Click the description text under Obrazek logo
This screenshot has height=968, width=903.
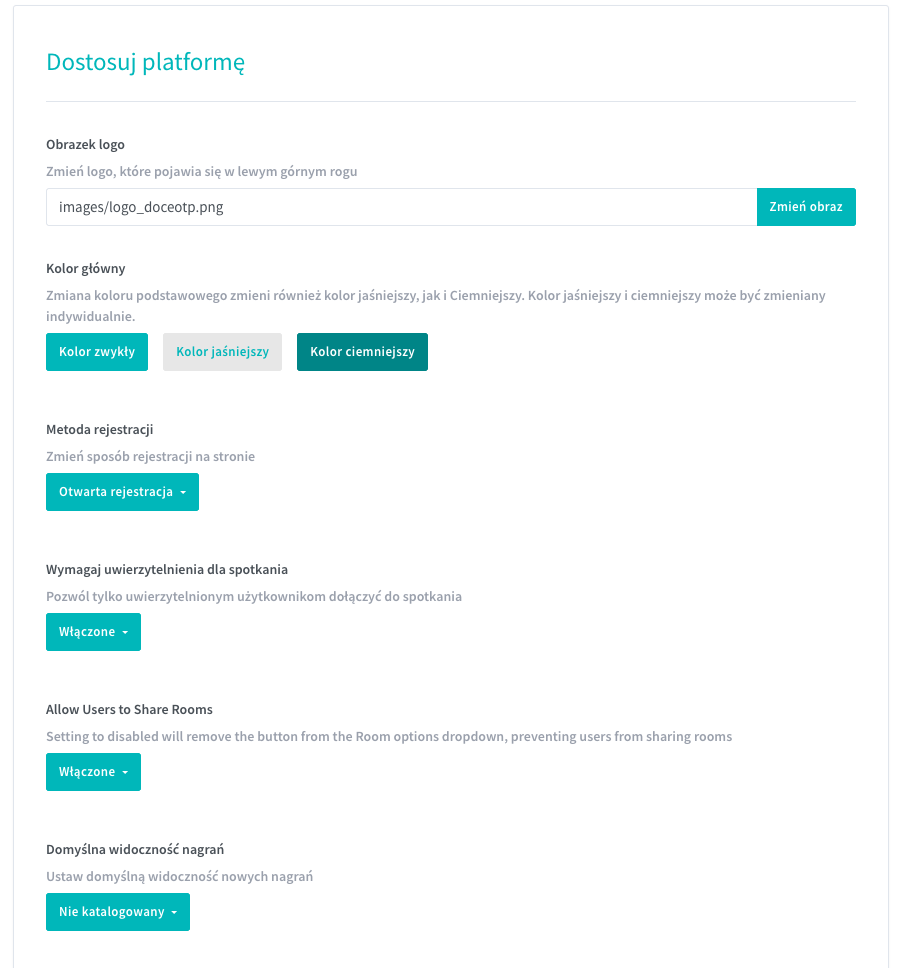click(201, 171)
